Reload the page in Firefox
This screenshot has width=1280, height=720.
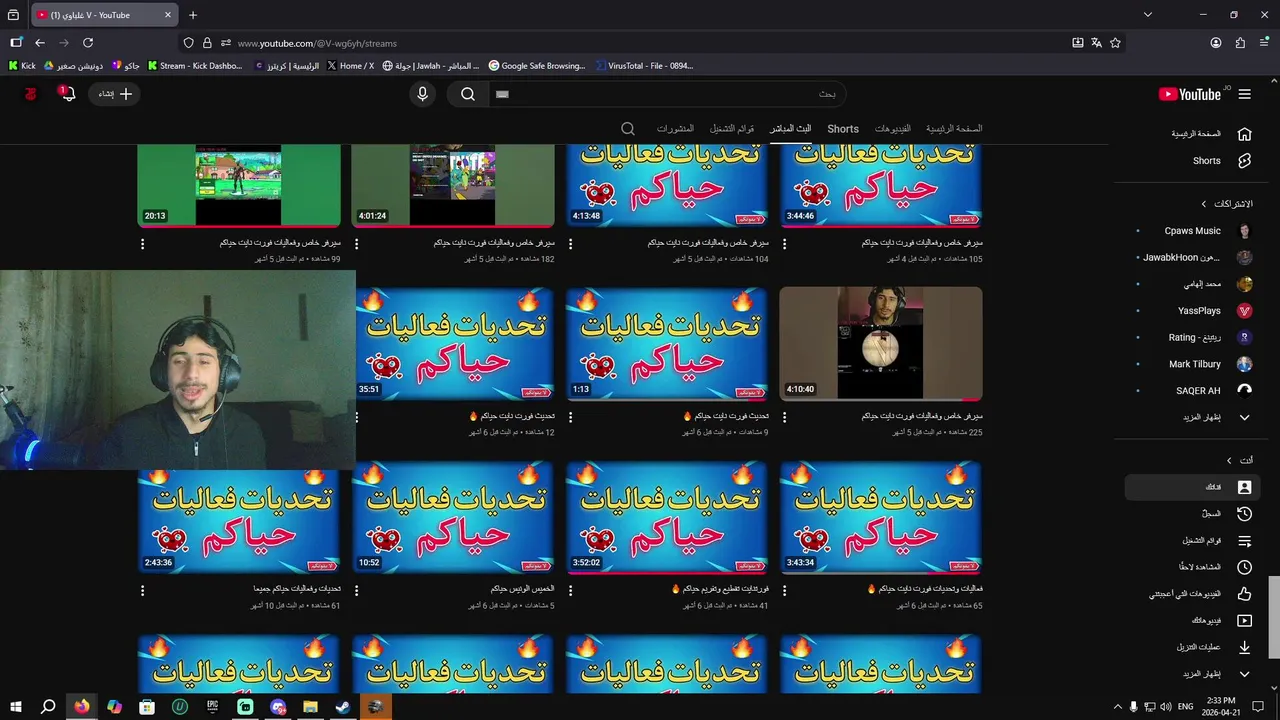pyautogui.click(x=88, y=43)
